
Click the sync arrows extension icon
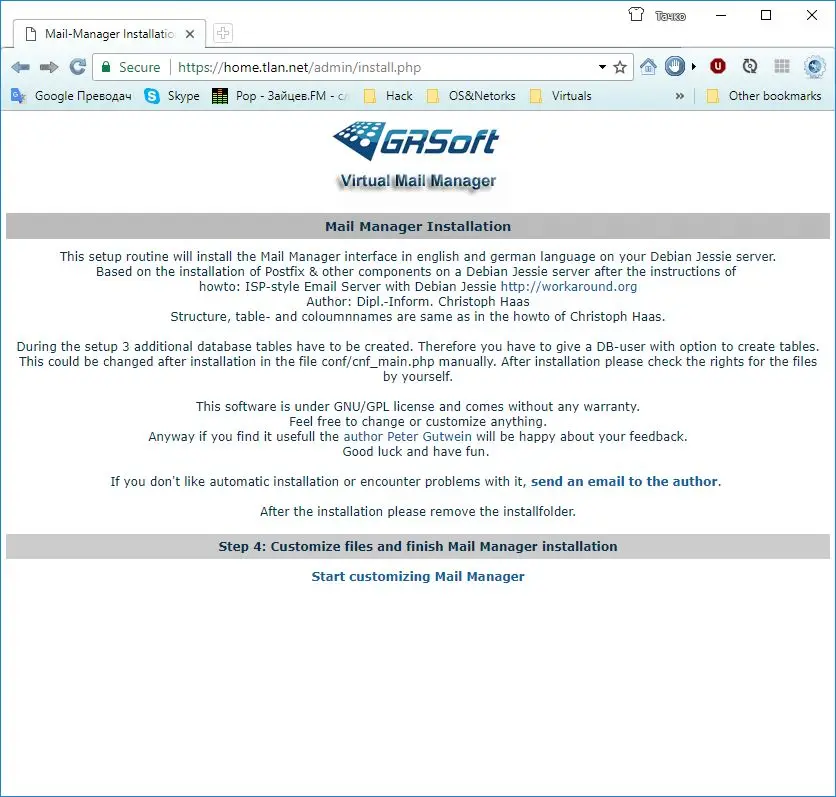(x=750, y=67)
